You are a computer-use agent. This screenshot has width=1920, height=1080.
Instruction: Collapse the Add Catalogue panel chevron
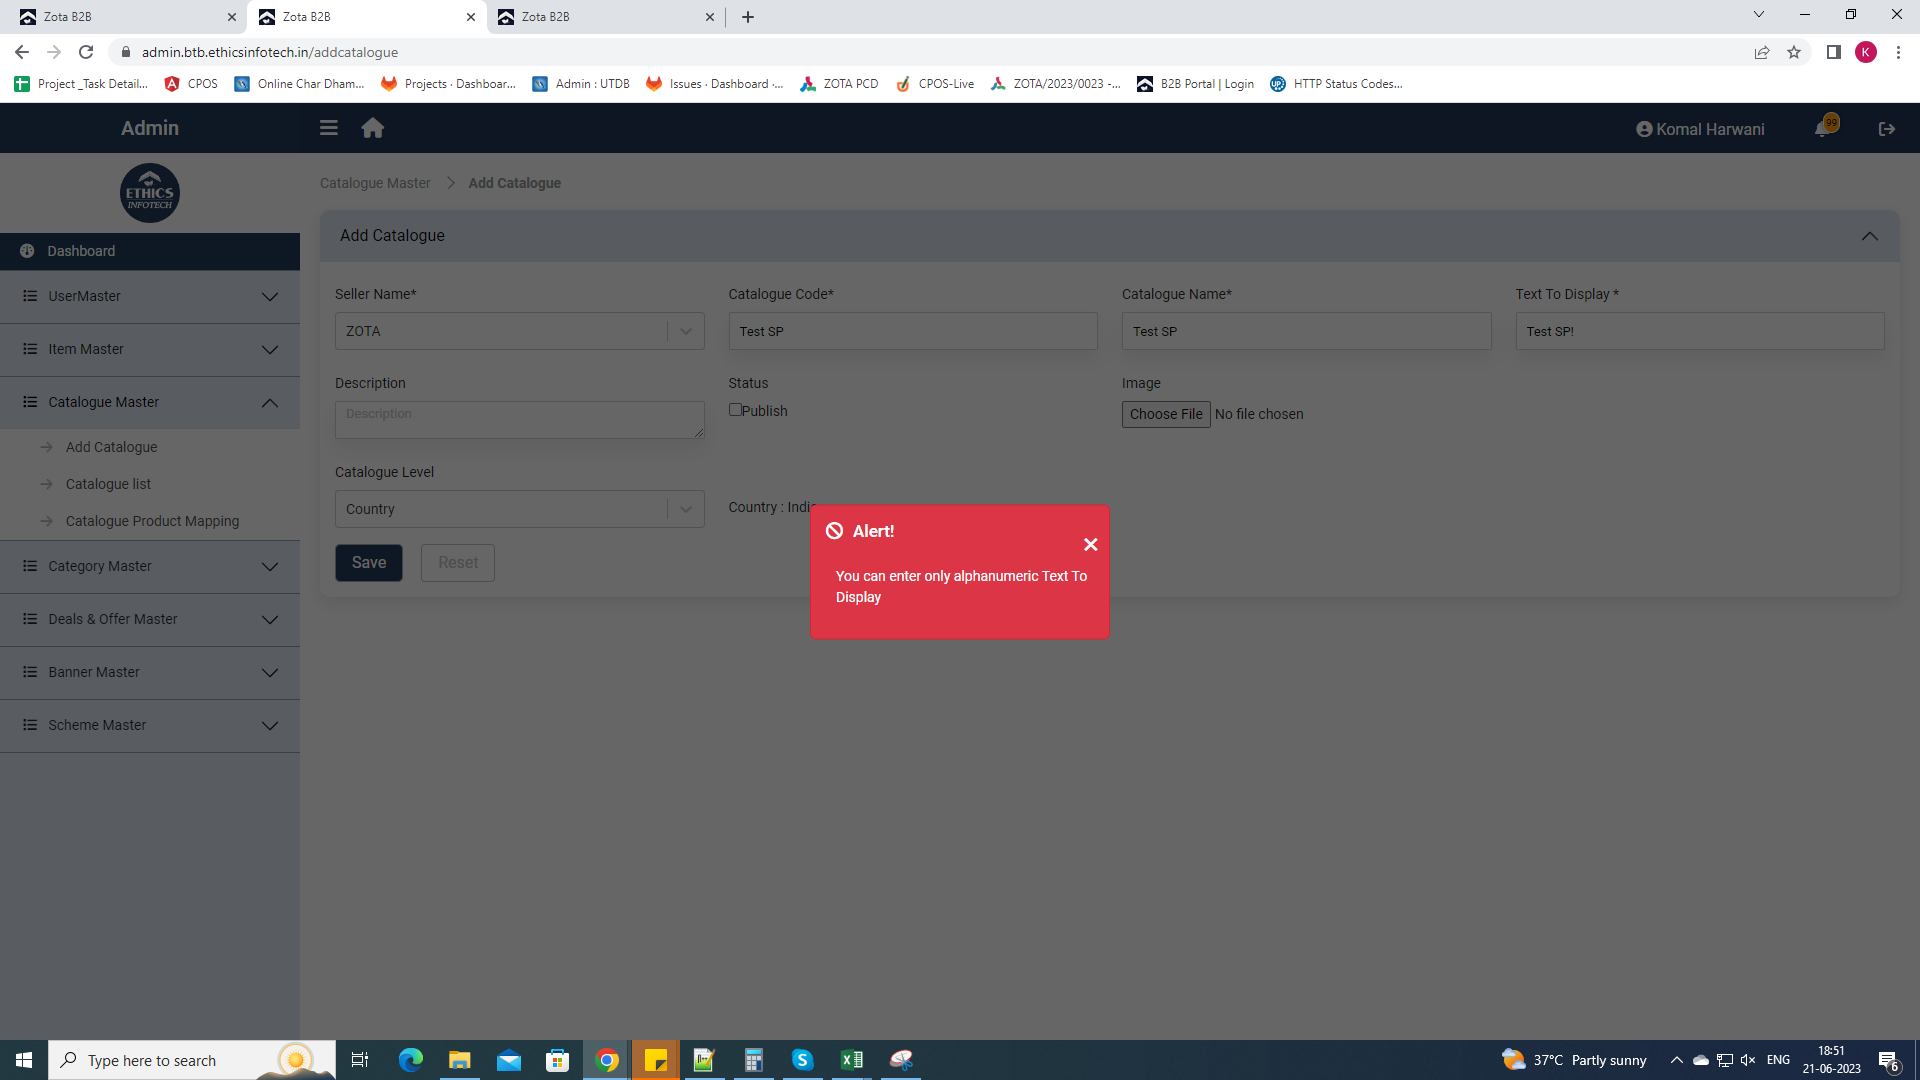tap(1869, 236)
